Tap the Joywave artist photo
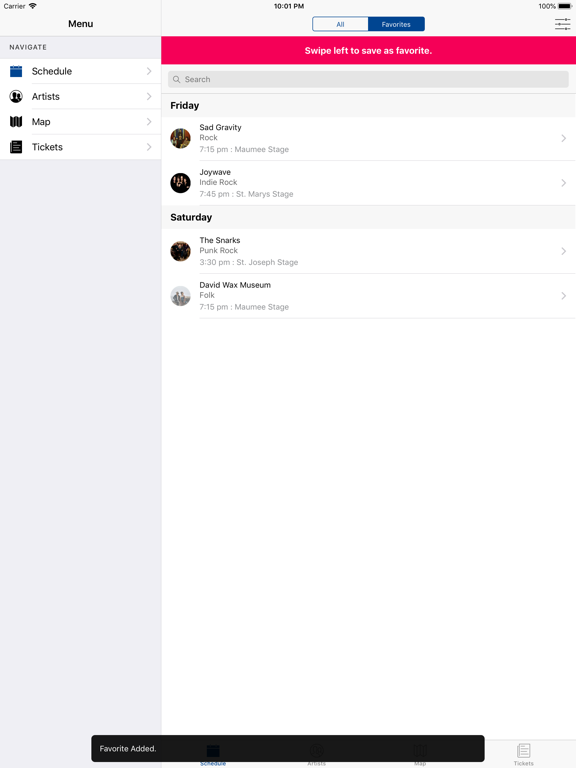 pos(180,183)
